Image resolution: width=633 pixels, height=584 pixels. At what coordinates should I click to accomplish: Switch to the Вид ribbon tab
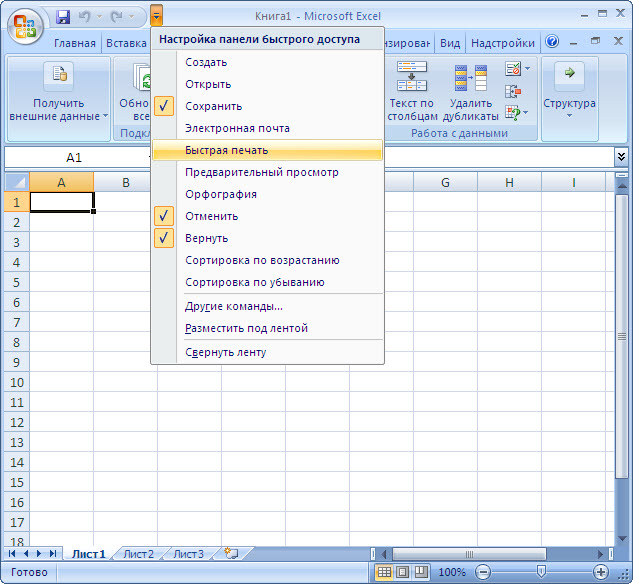coord(450,43)
